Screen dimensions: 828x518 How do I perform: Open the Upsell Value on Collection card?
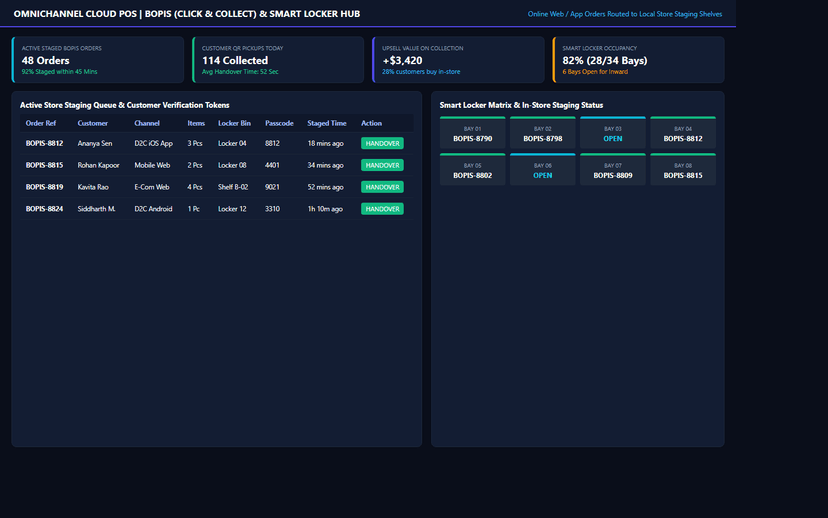tap(458, 60)
